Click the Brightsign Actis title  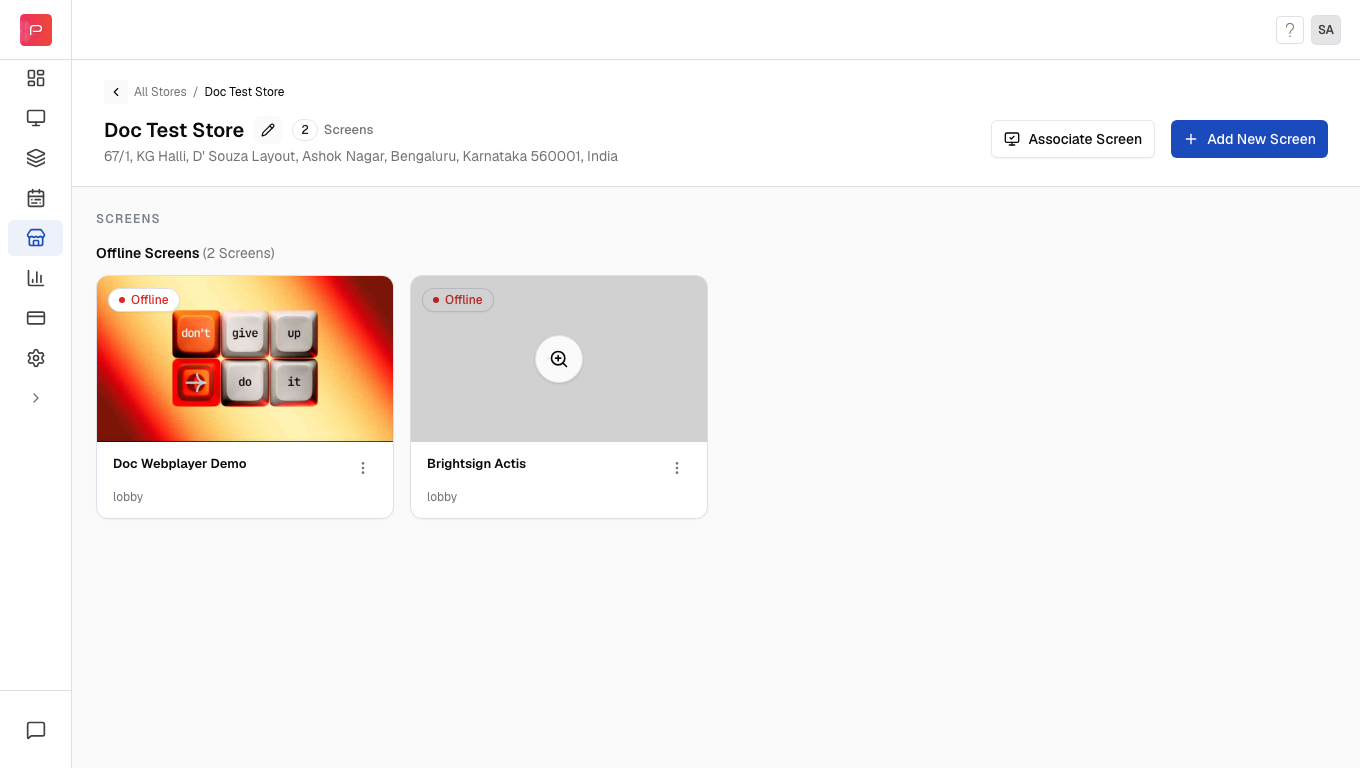[476, 464]
